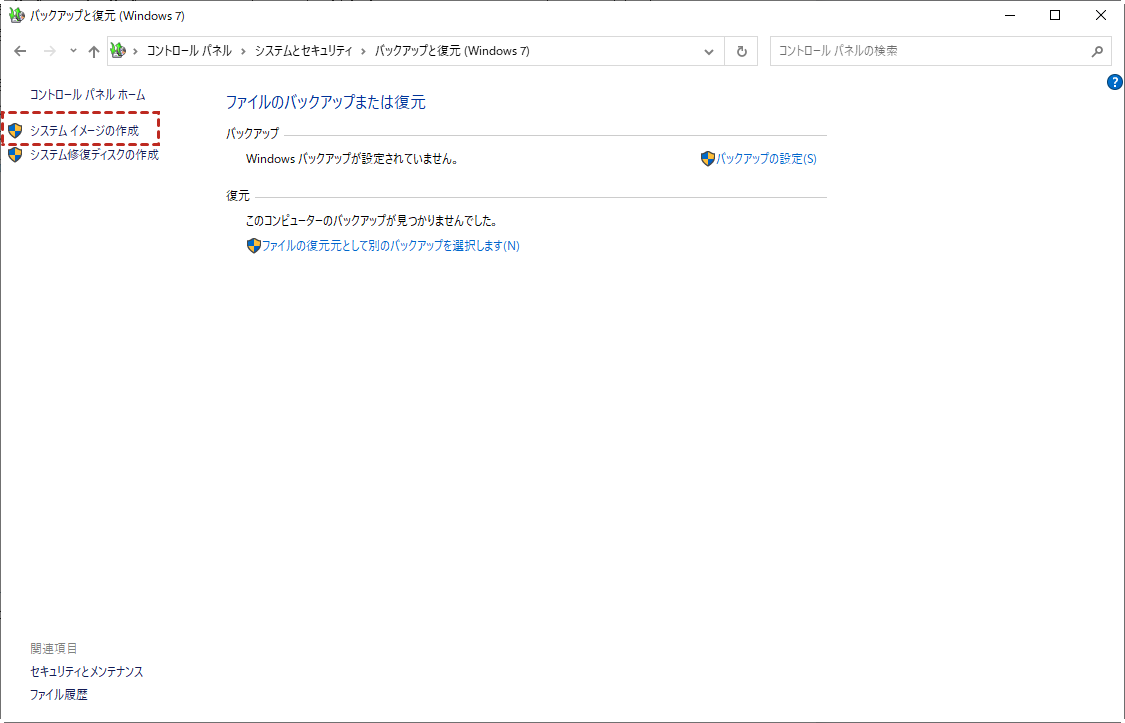This screenshot has height=723, width=1125.
Task: Open ファイル履歴 related link
Action: (58, 695)
